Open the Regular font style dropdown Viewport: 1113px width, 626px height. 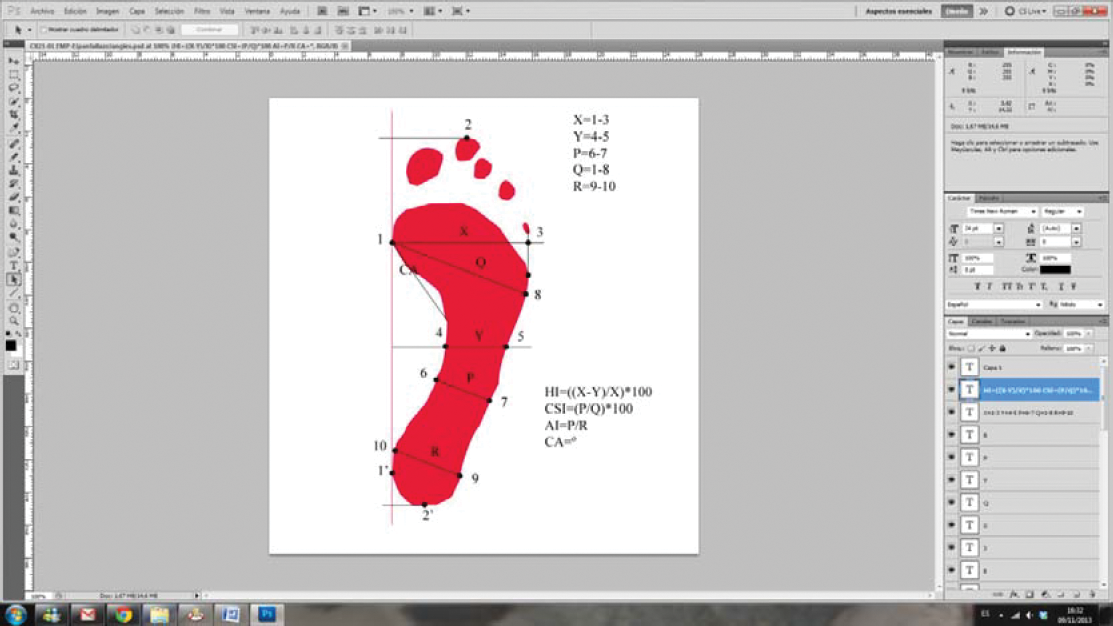pos(1062,212)
